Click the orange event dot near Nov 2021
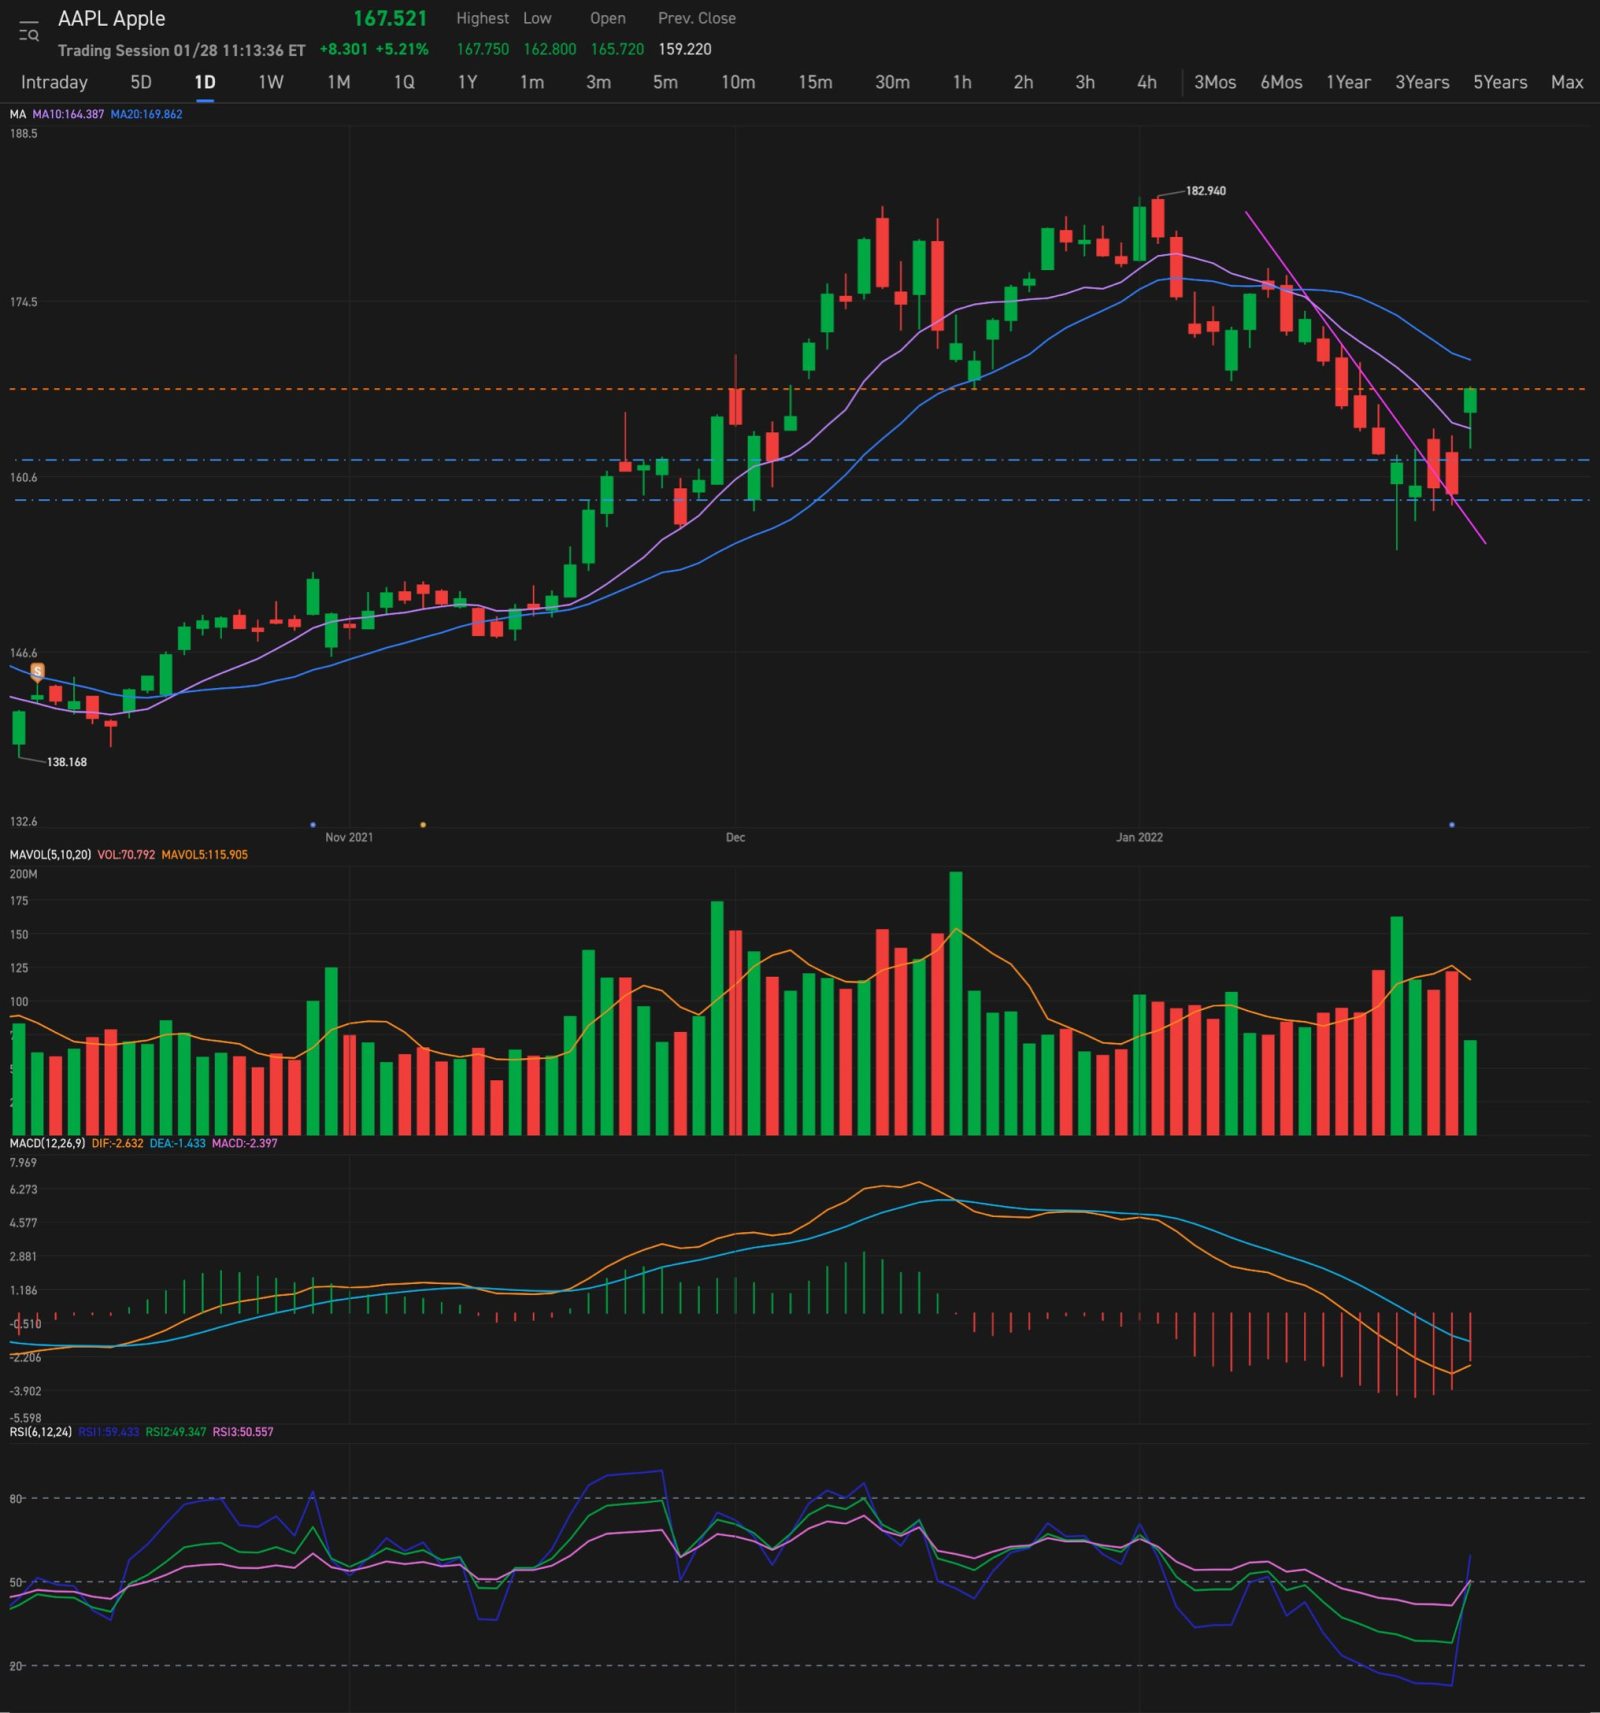This screenshot has height=1713, width=1600. click(423, 825)
